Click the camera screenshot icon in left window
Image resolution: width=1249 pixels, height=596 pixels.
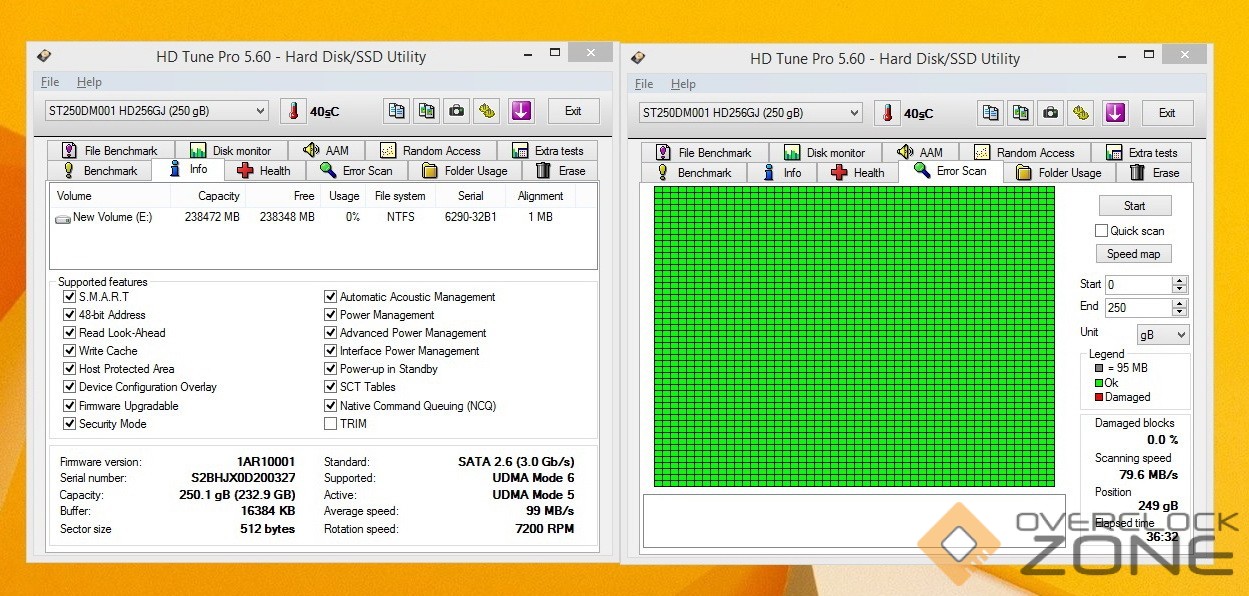[456, 111]
